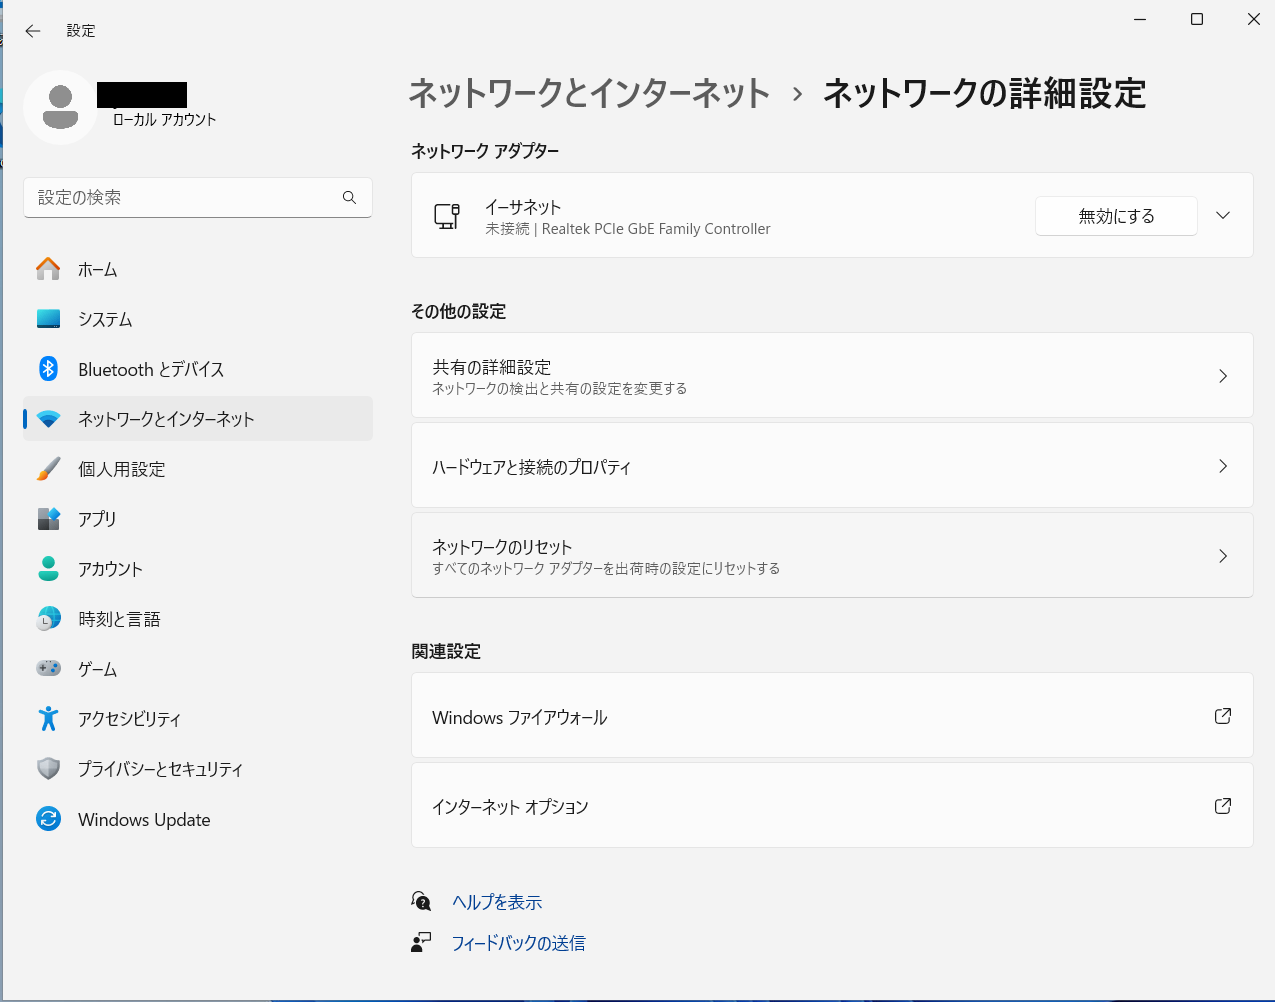This screenshot has width=1275, height=1002.
Task: Click the イーサネット adapter icon
Action: (447, 216)
